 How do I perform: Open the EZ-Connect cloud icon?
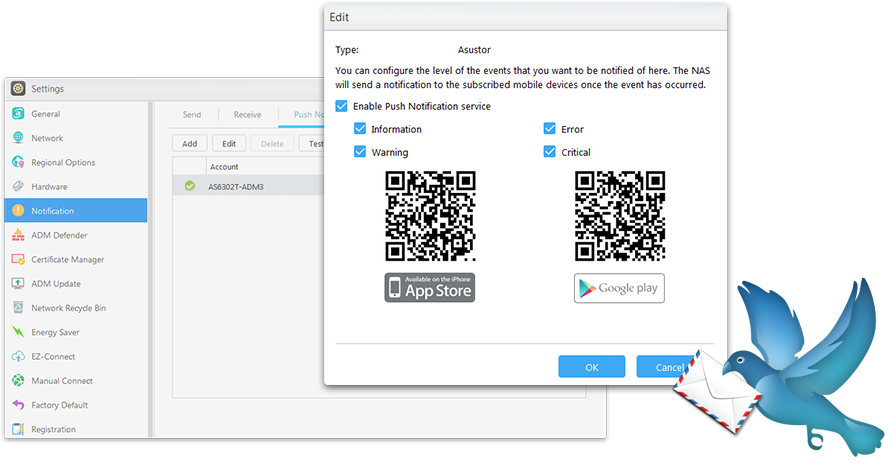18,356
